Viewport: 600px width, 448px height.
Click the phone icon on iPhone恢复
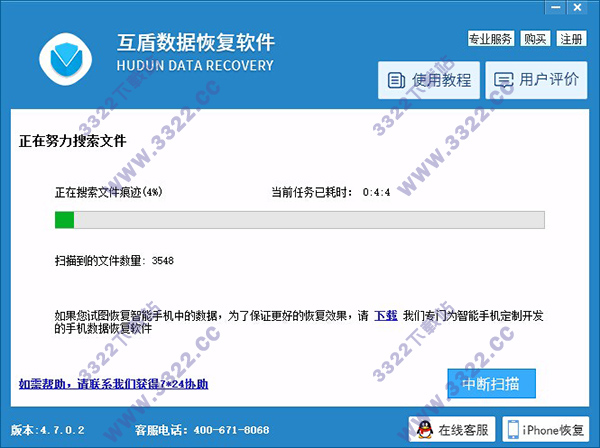[513, 430]
